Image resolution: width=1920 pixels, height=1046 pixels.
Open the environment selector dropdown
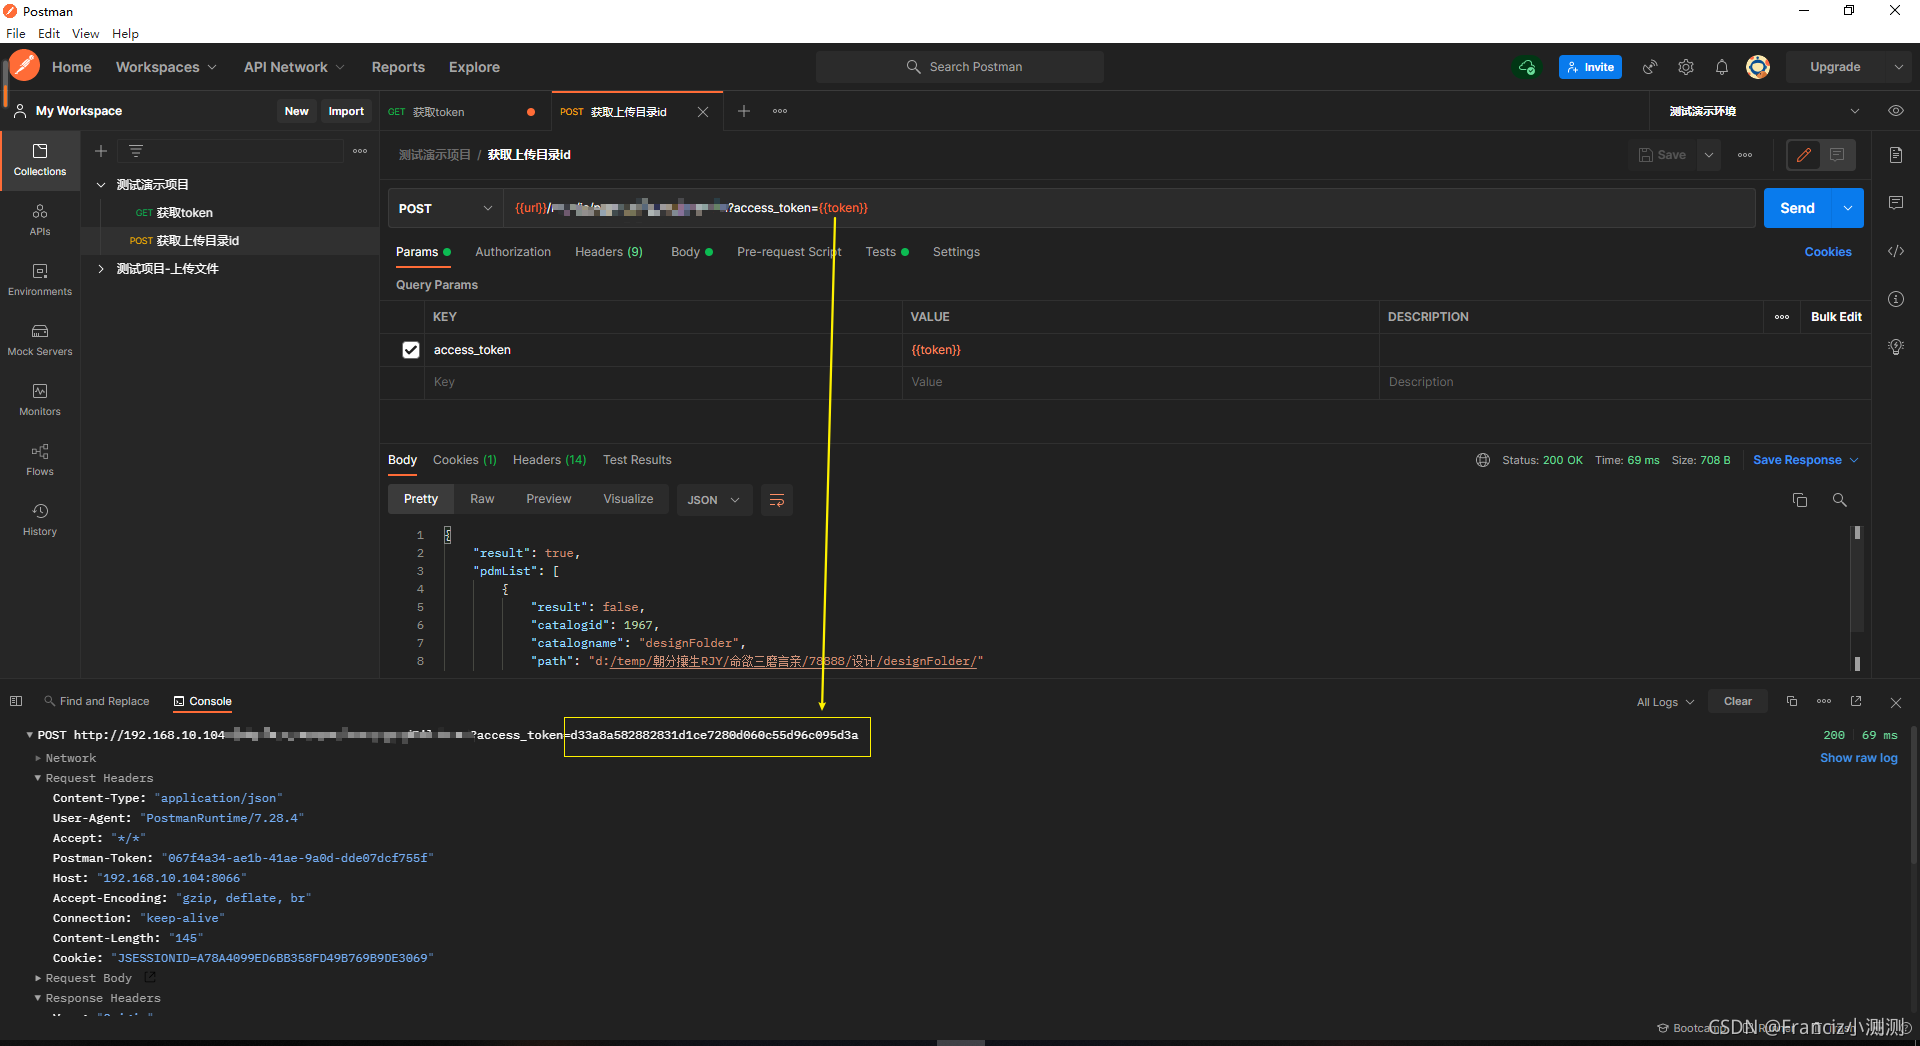point(1764,111)
